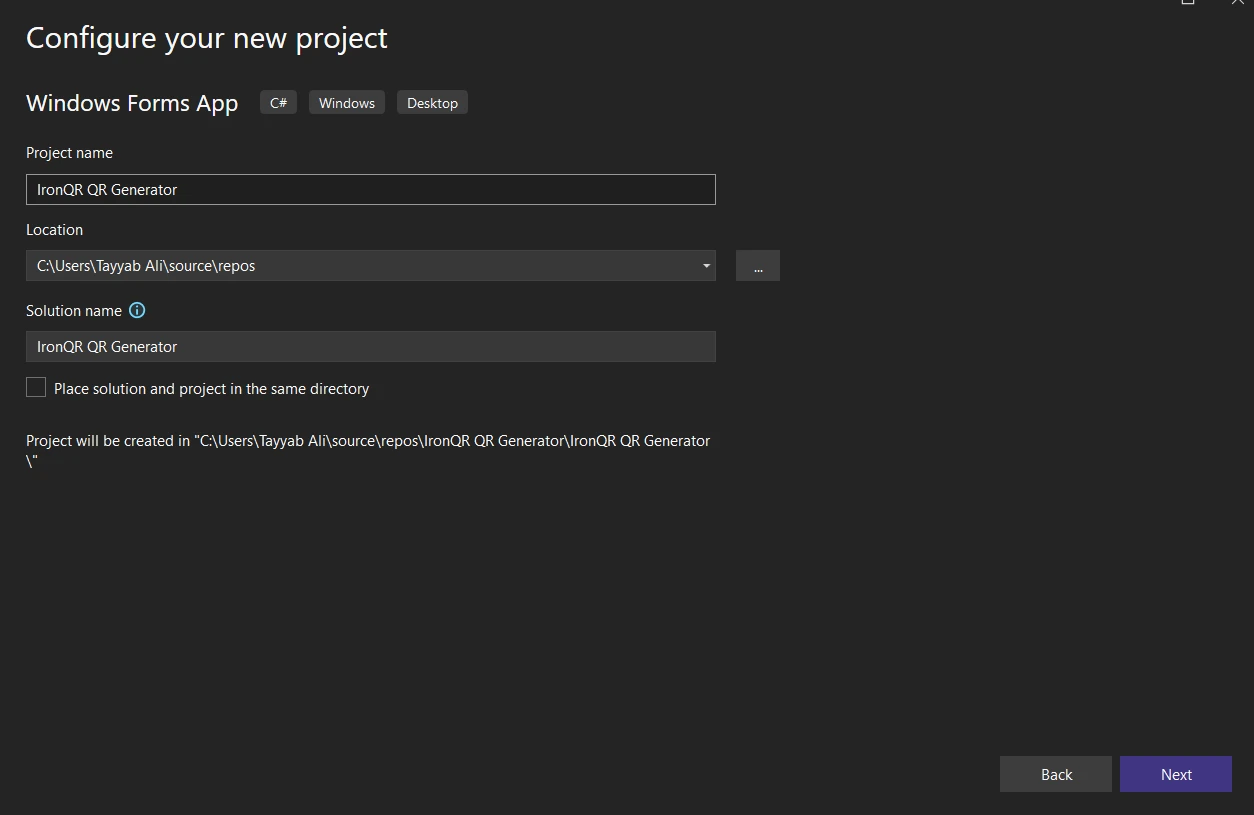The height and width of the screenshot is (815, 1254).
Task: Click the Solution name text field
Action: (370, 346)
